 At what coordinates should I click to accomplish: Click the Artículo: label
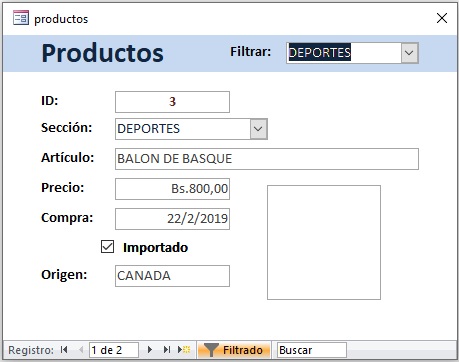pos(68,157)
